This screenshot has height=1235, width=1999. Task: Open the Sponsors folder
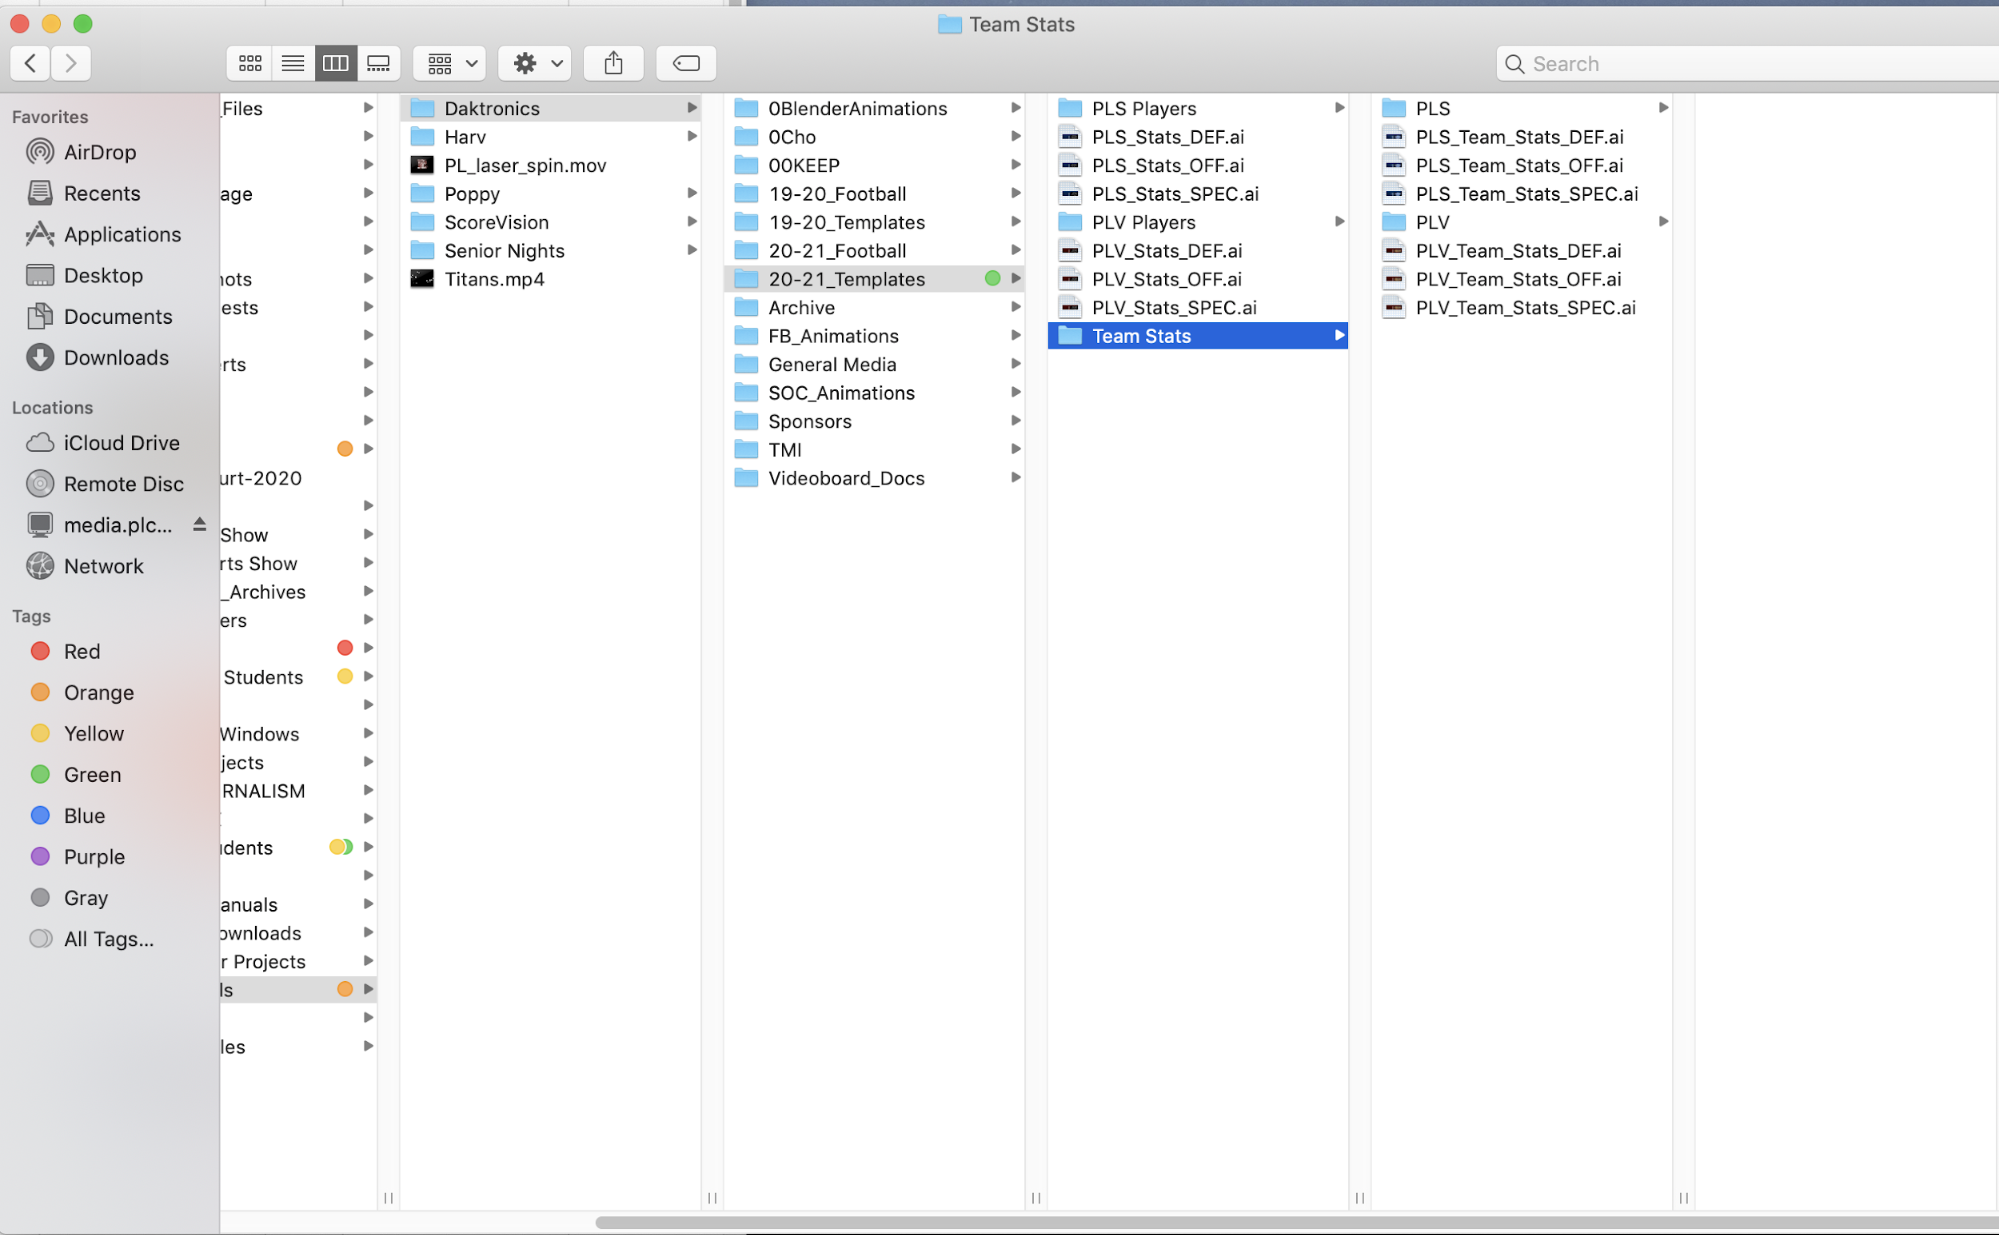[809, 421]
